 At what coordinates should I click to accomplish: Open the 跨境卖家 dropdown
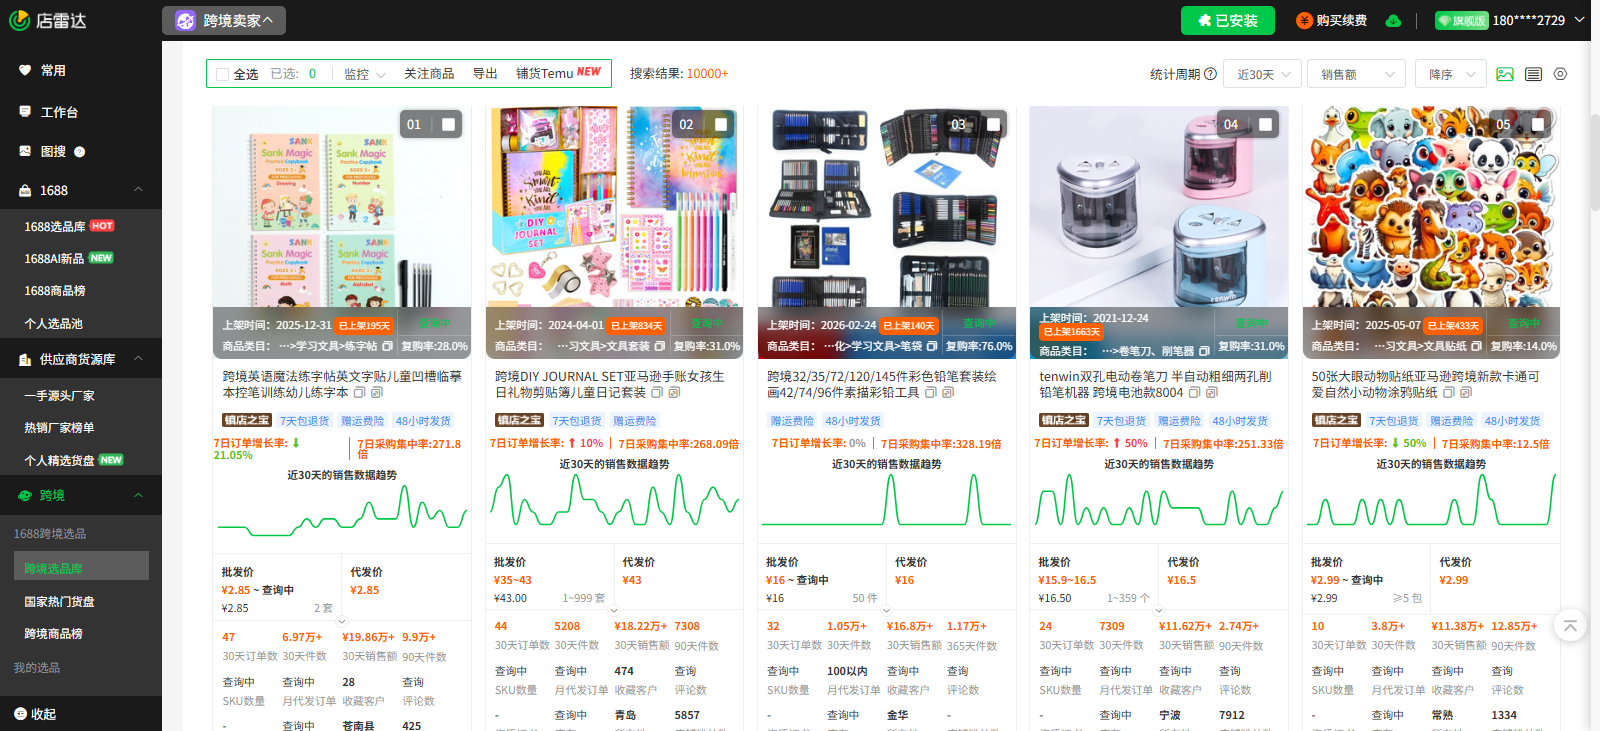[224, 20]
